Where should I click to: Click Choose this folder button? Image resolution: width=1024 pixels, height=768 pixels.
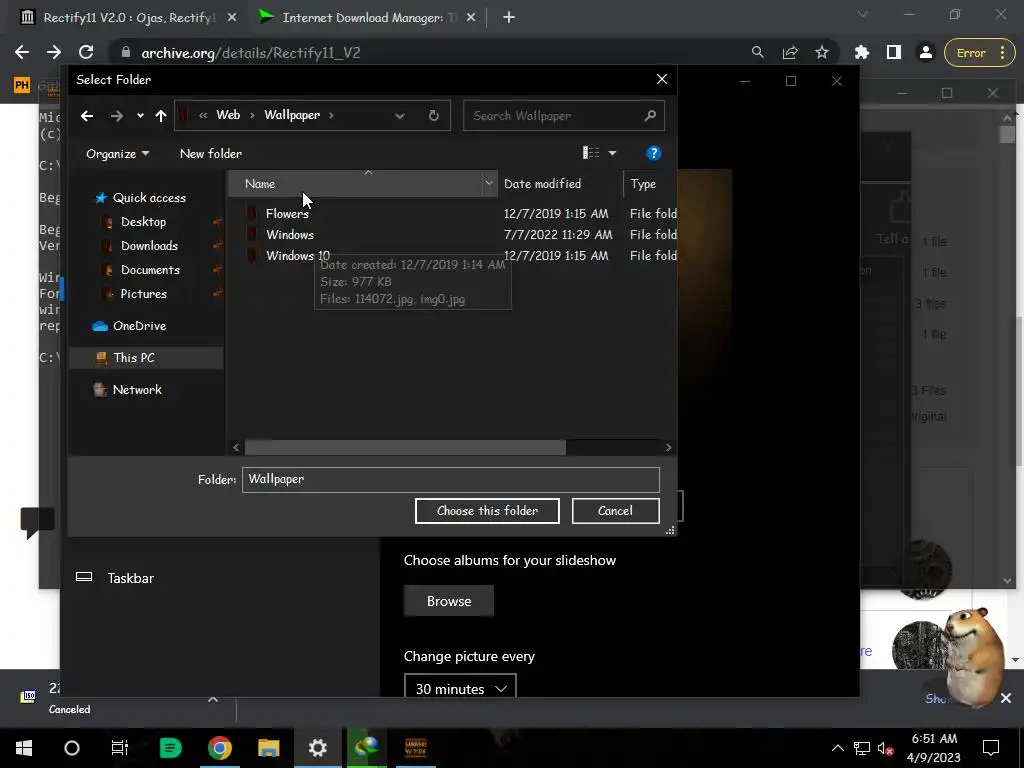coord(487,511)
